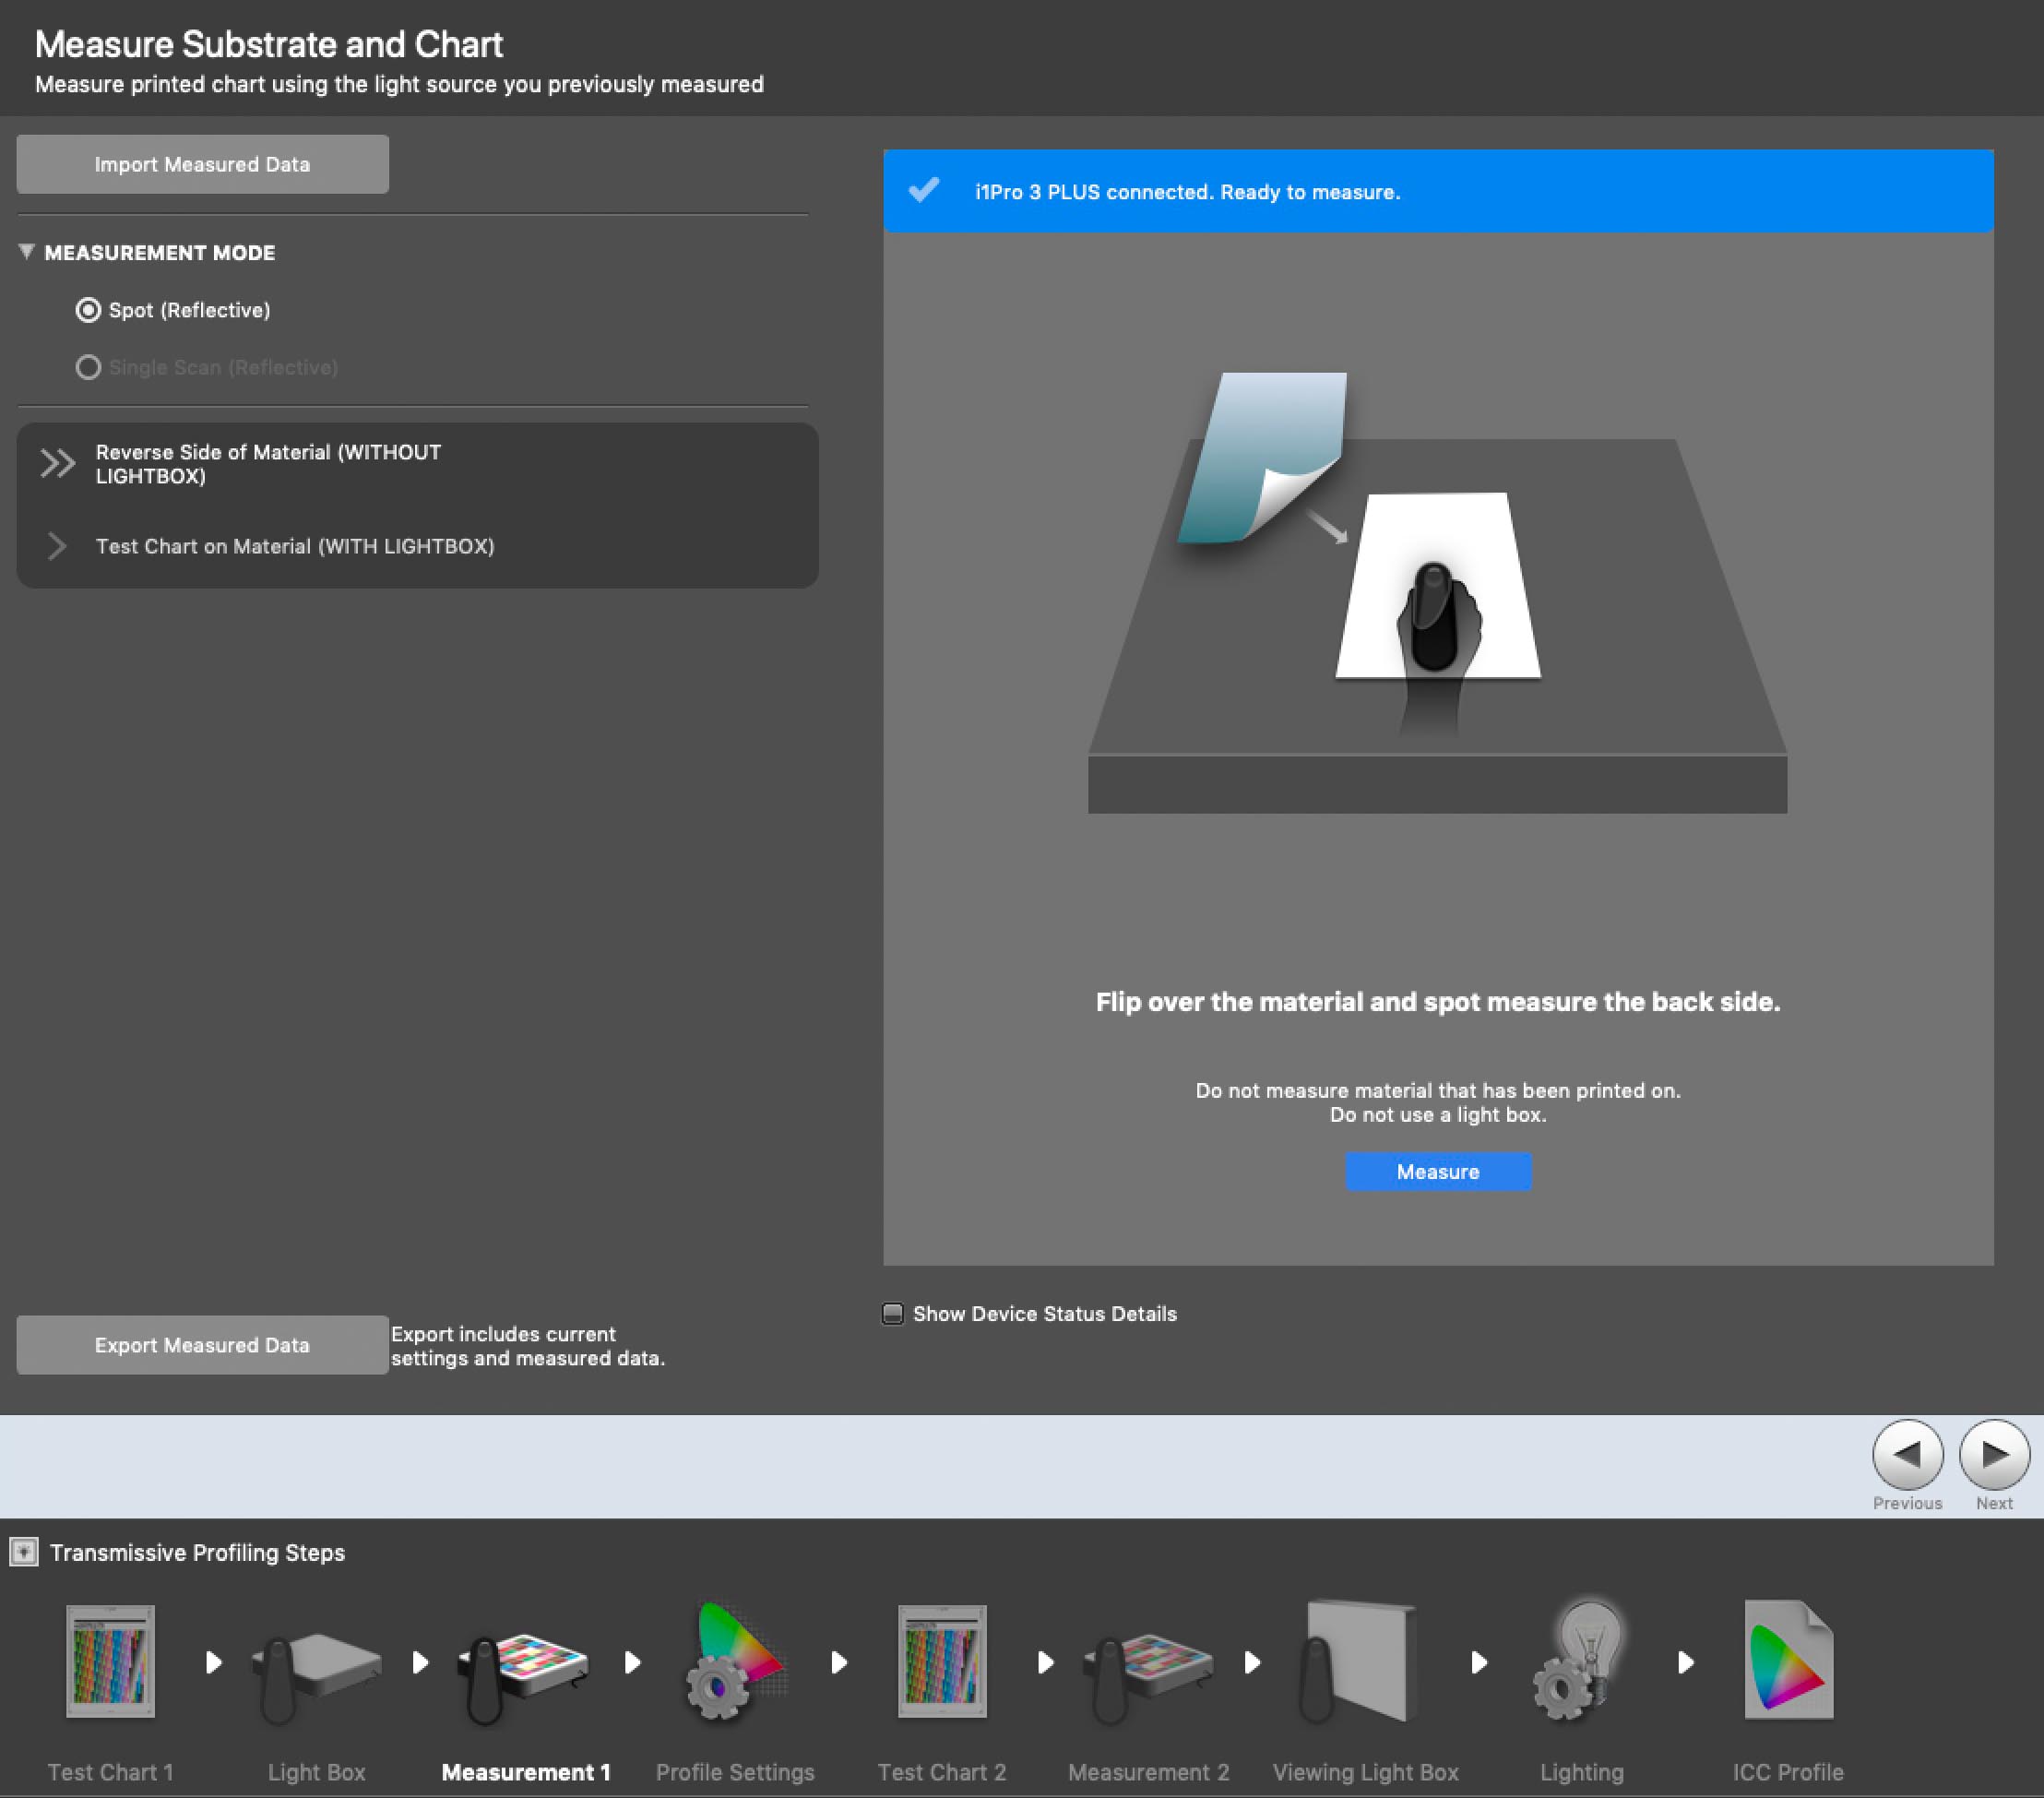The height and width of the screenshot is (1798, 2044).
Task: Click the Measurement 1 step label
Action: [x=526, y=1772]
